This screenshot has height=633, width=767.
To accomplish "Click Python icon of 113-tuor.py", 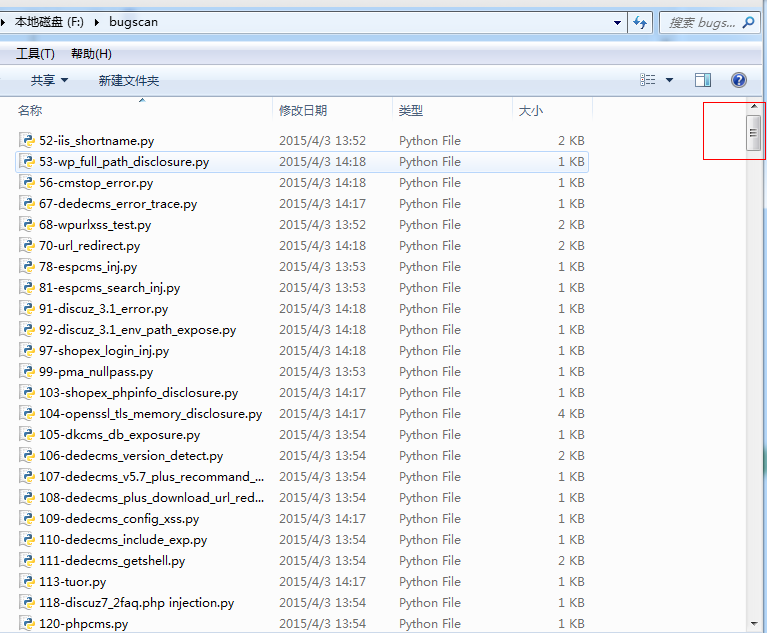I will [x=27, y=582].
